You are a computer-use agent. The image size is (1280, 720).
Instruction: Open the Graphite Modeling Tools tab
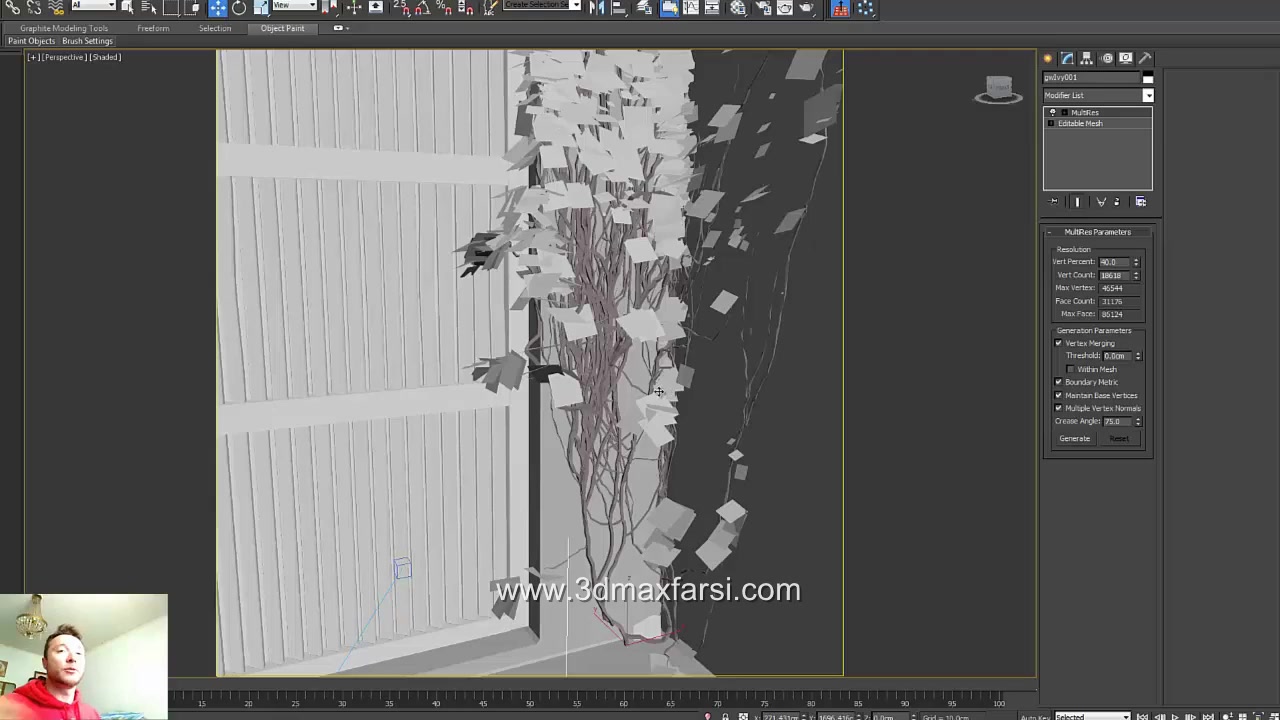pyautogui.click(x=64, y=28)
